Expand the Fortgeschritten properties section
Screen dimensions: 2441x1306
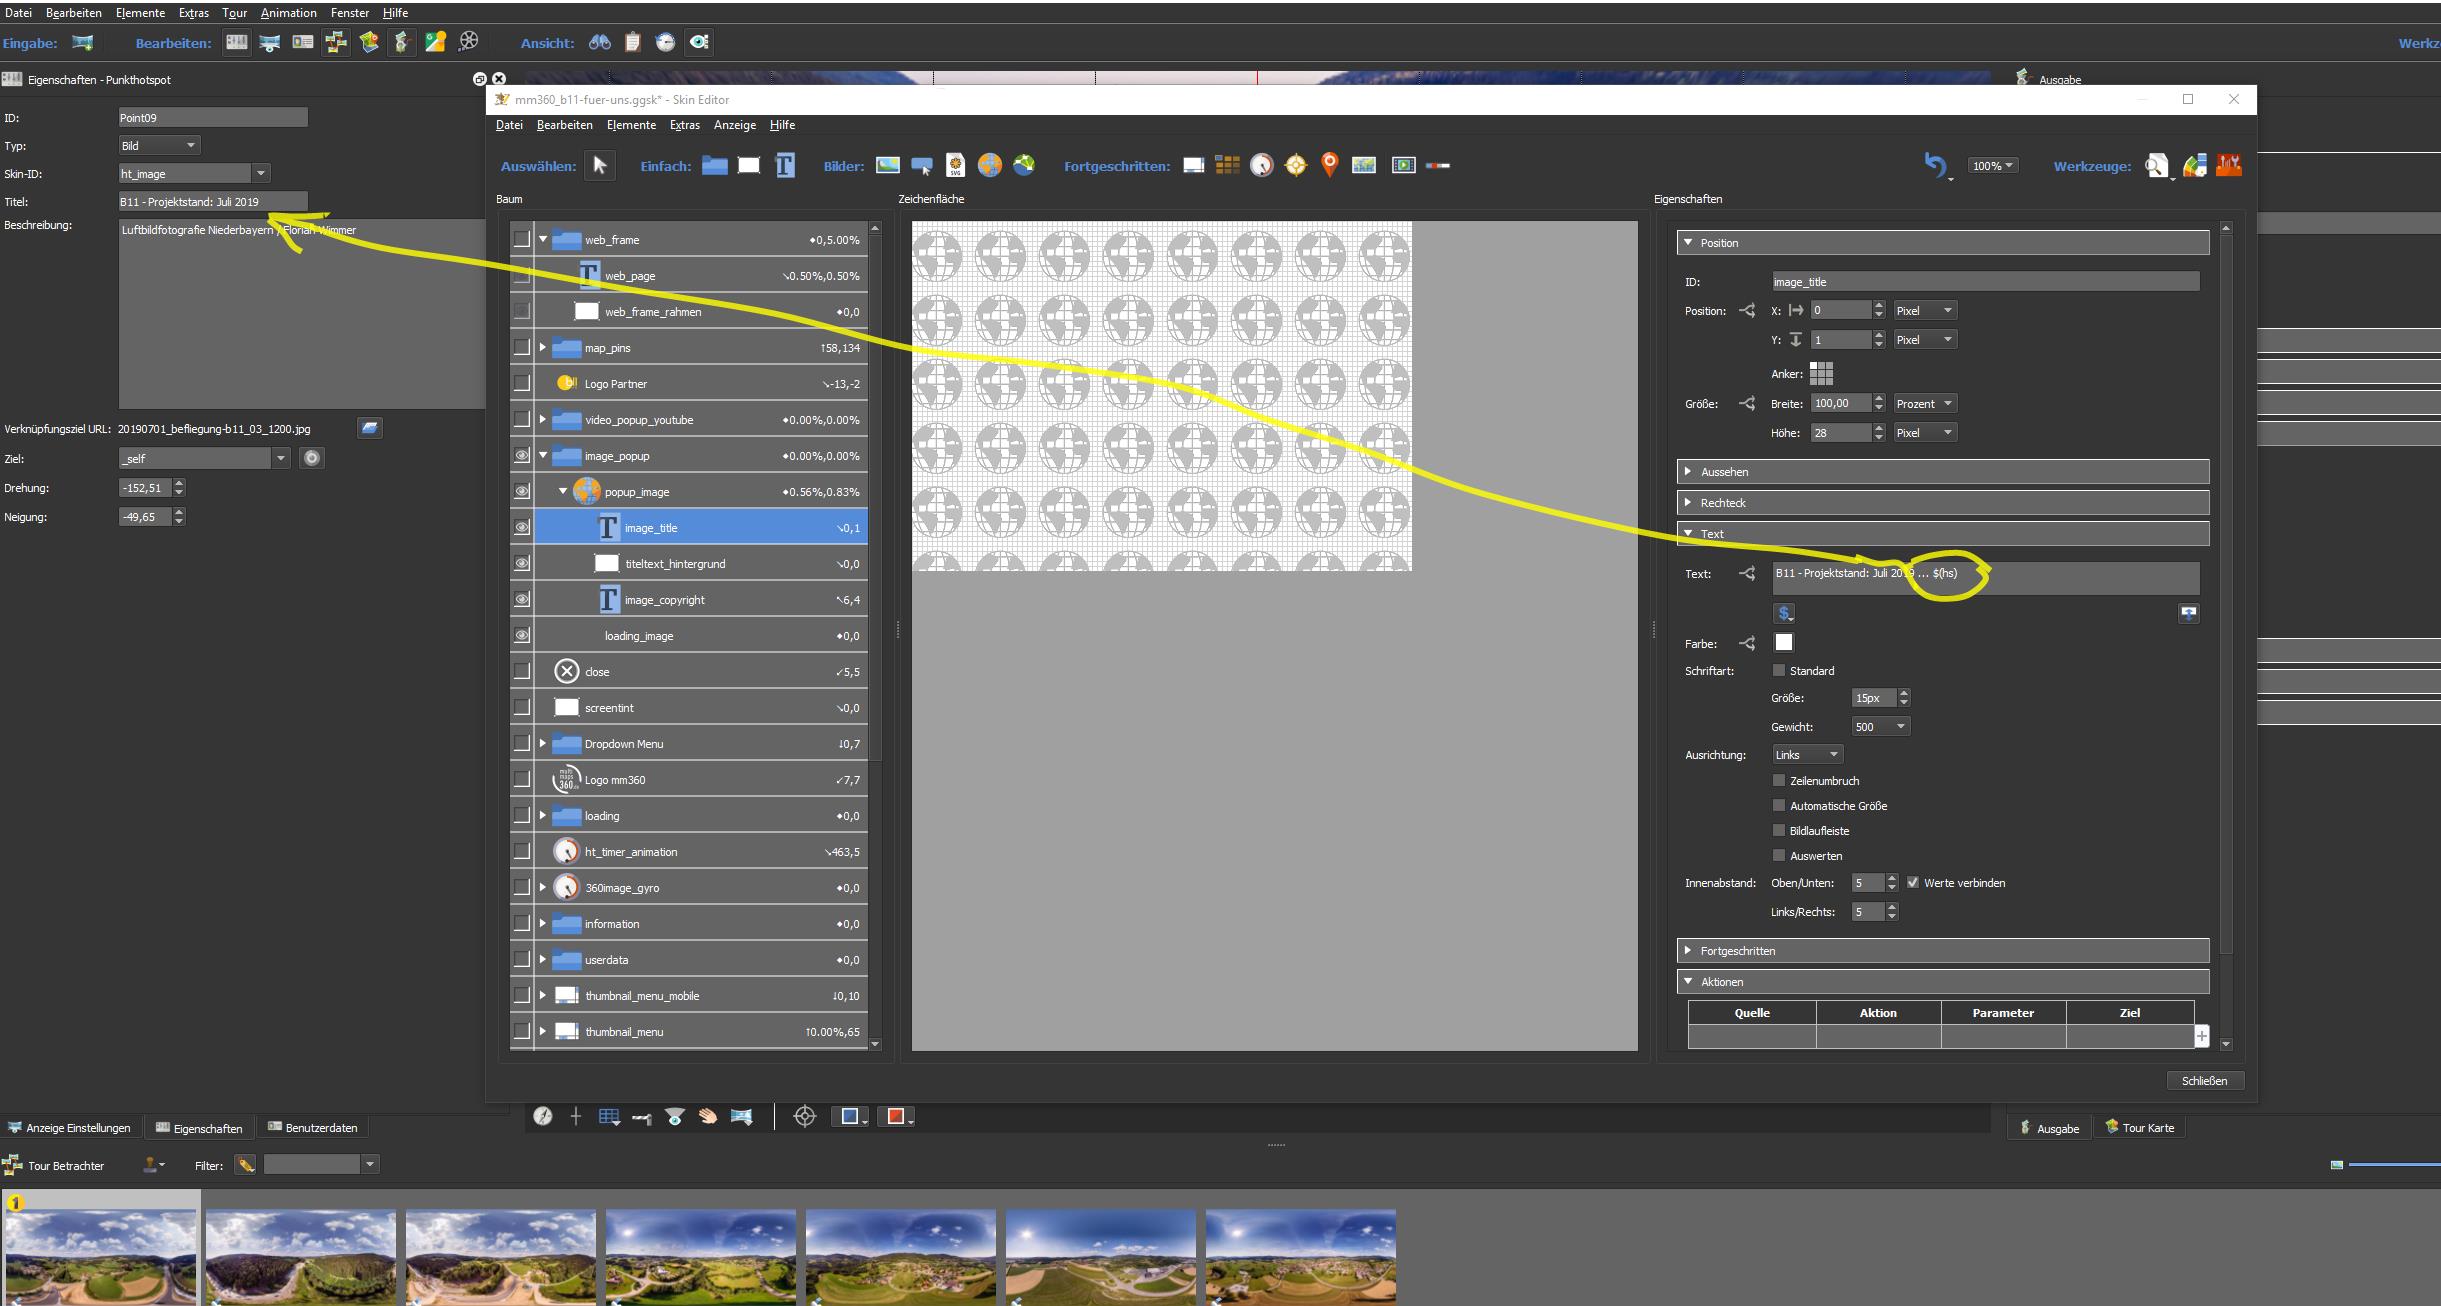[1943, 950]
